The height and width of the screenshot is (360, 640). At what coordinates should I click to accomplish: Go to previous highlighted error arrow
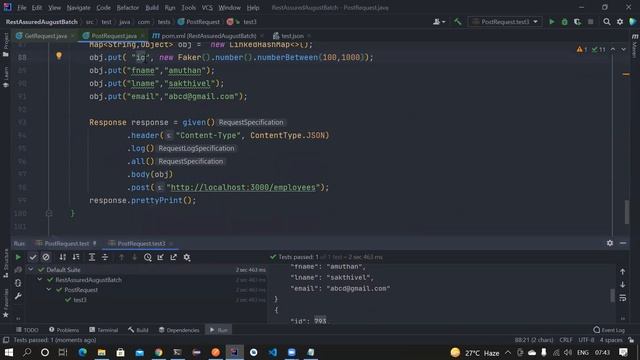pos(613,49)
